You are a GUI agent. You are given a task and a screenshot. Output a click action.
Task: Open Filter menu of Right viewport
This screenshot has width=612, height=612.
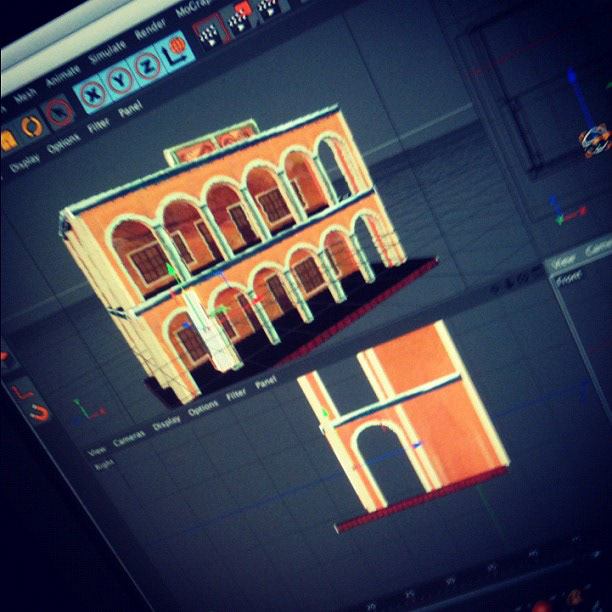(x=236, y=395)
